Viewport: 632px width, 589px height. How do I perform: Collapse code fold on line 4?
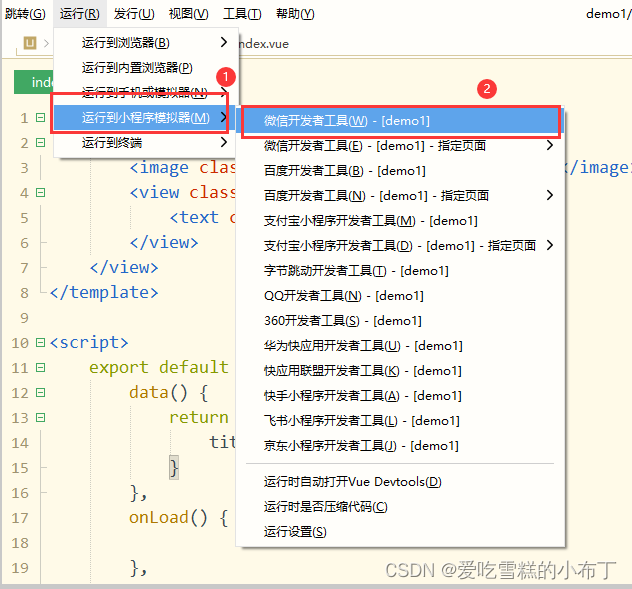point(40,192)
